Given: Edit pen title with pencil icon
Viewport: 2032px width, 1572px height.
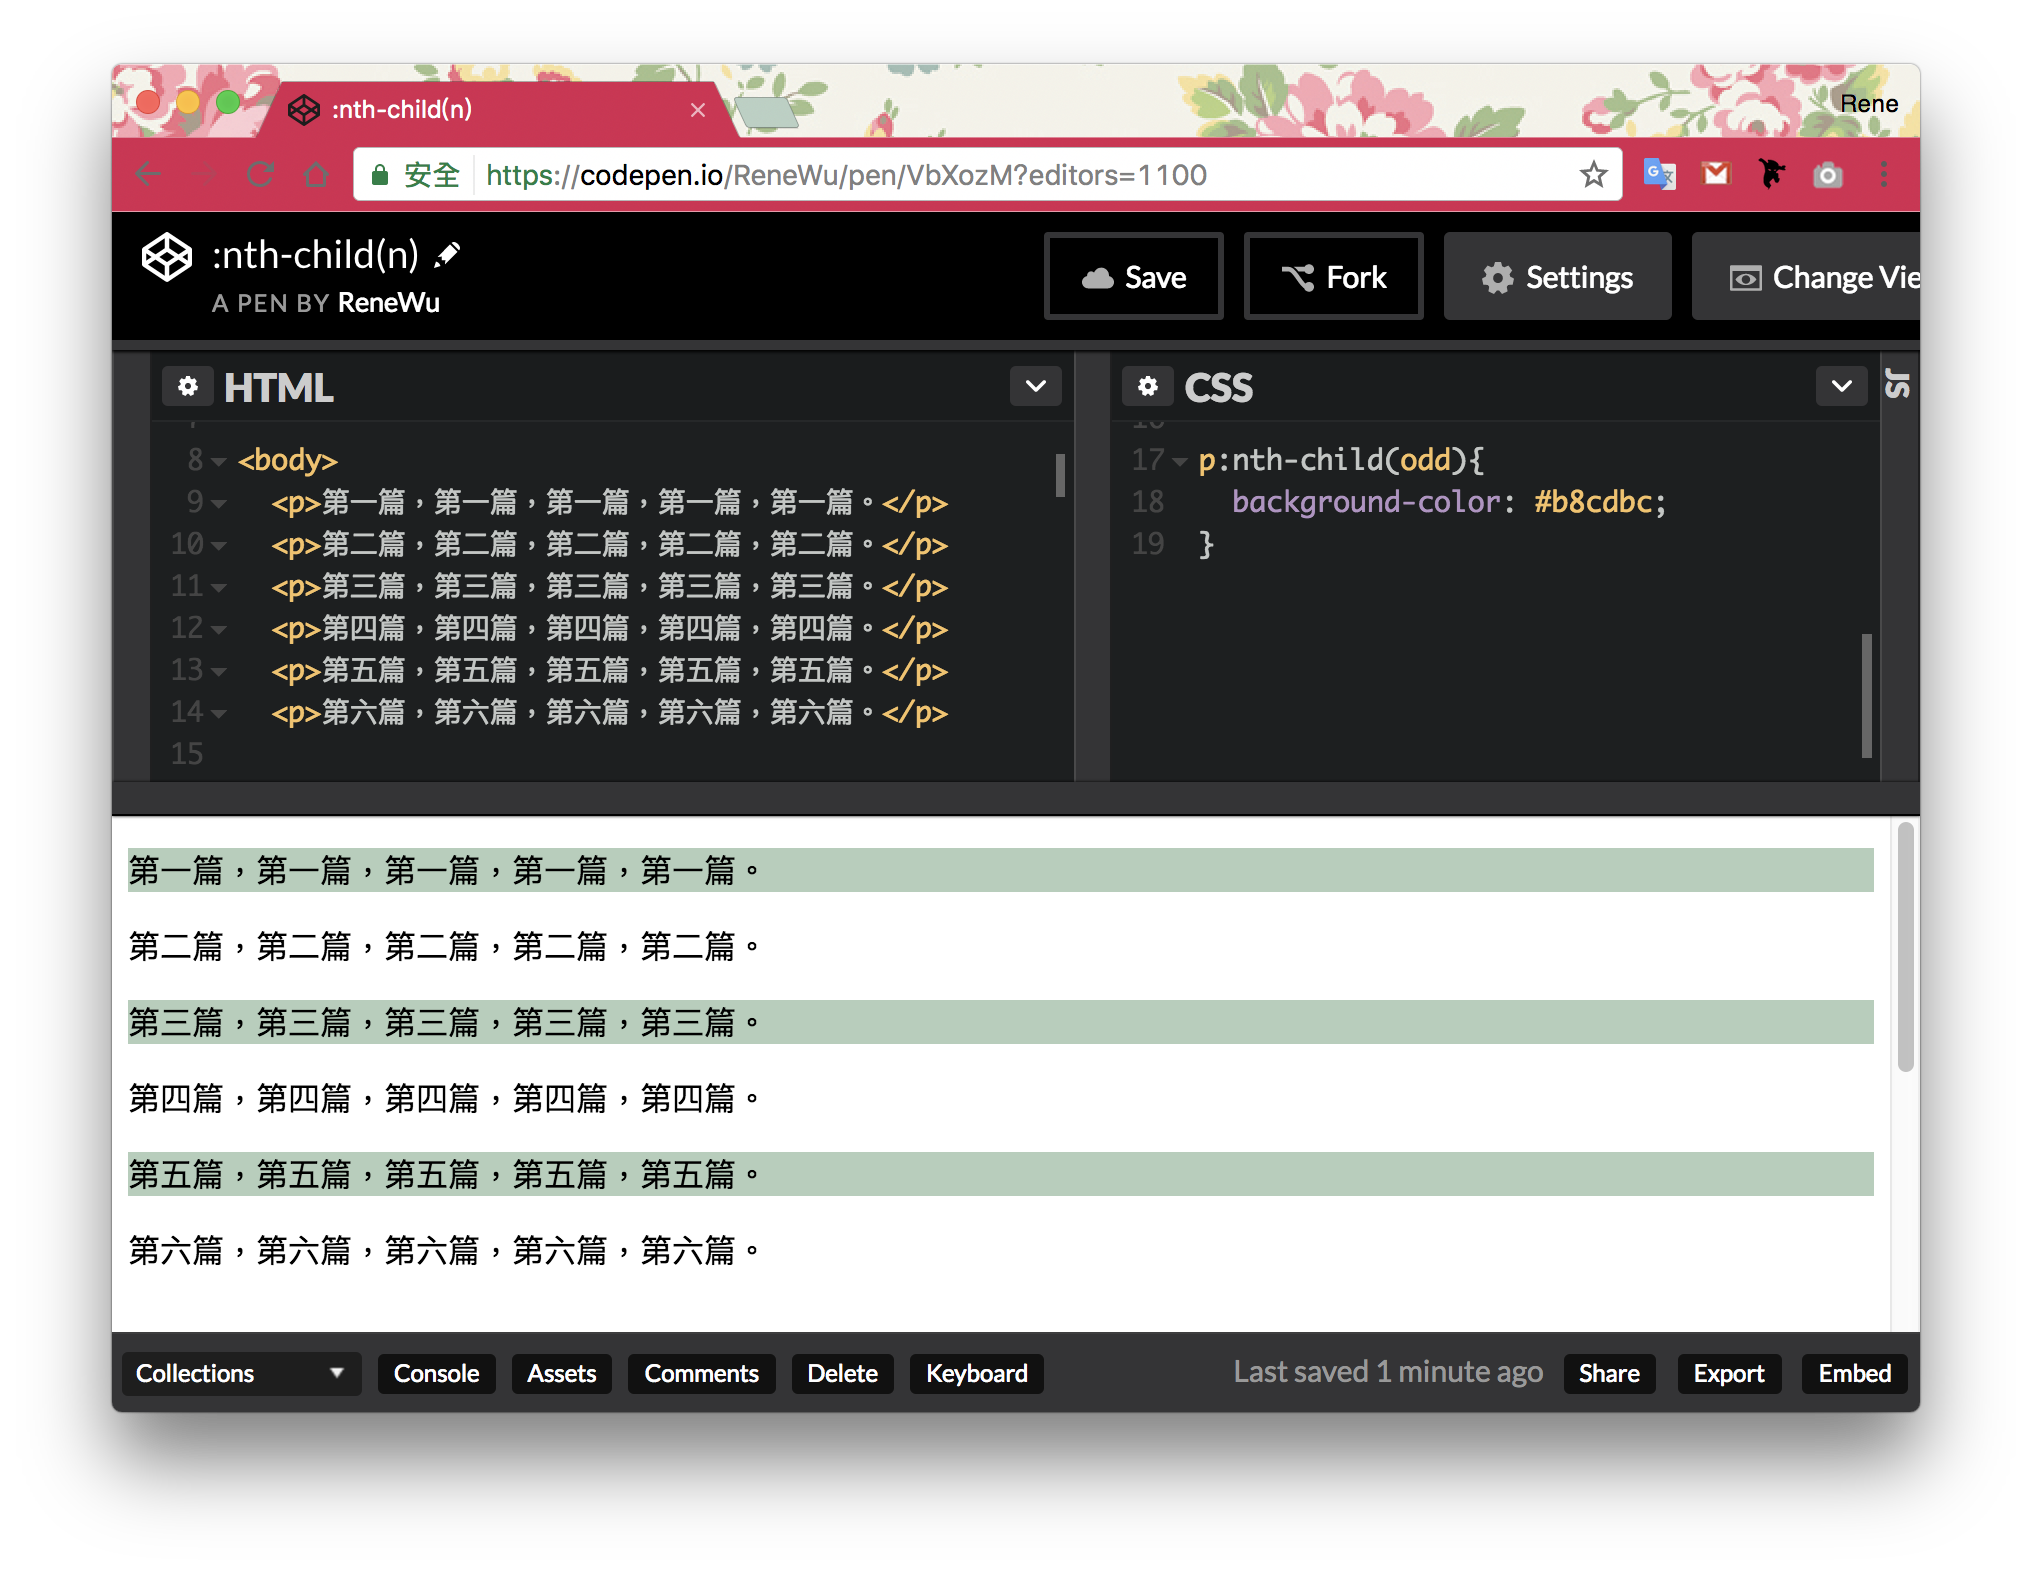Looking at the screenshot, I should click(x=447, y=255).
